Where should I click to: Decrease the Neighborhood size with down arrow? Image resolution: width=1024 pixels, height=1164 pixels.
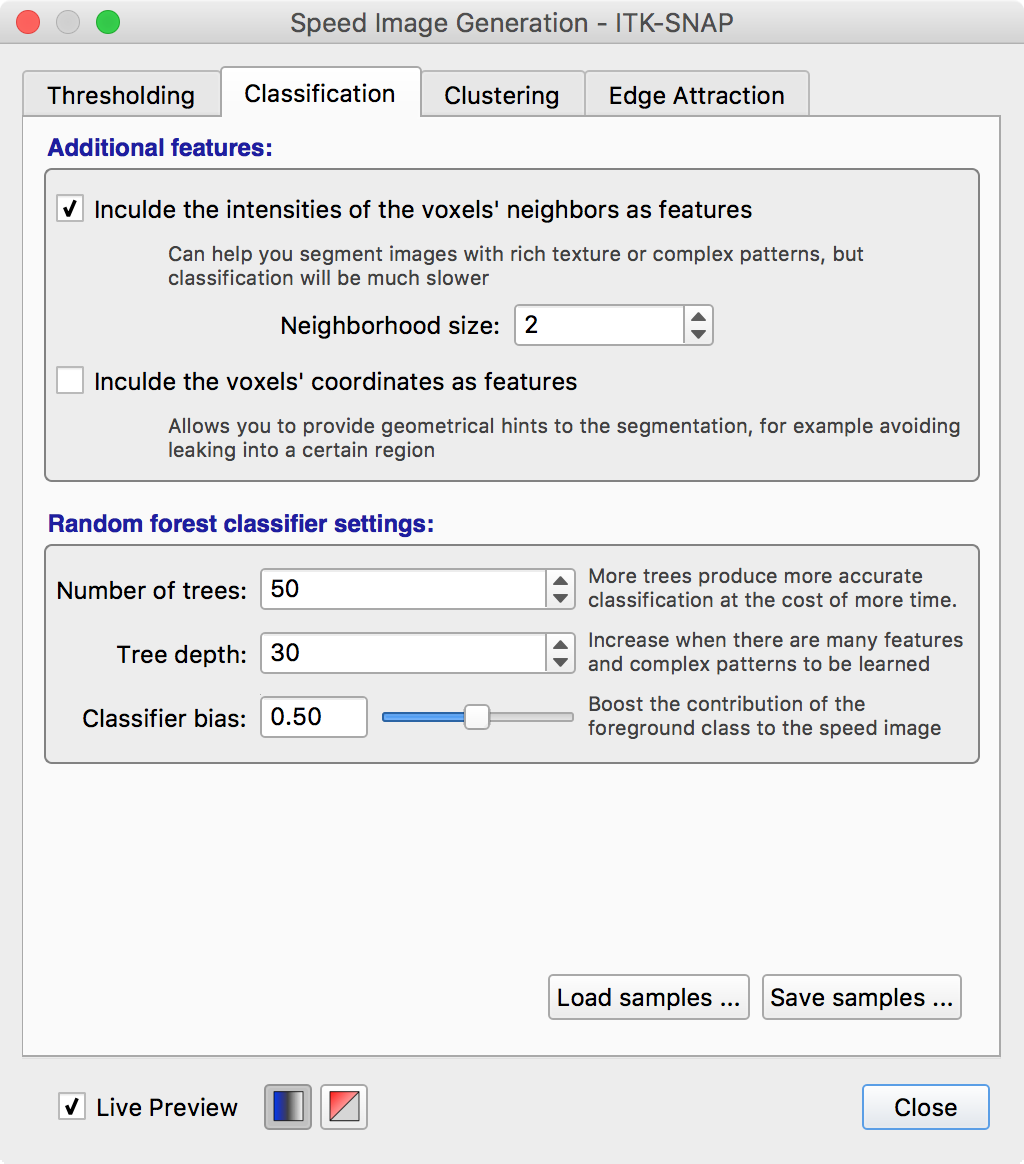pyautogui.click(x=698, y=334)
